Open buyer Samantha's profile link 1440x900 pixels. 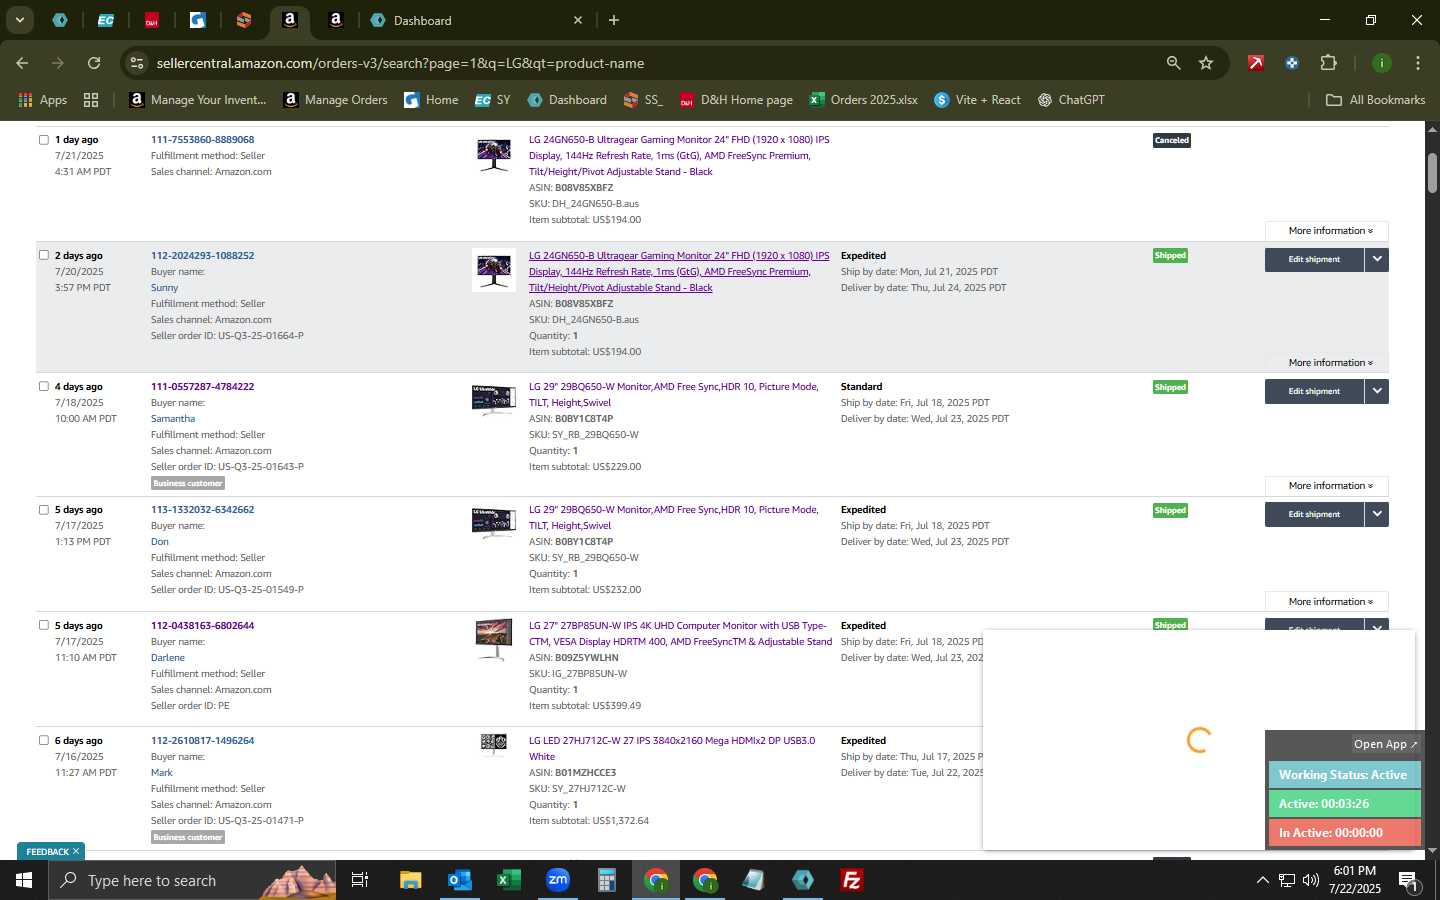173,419
